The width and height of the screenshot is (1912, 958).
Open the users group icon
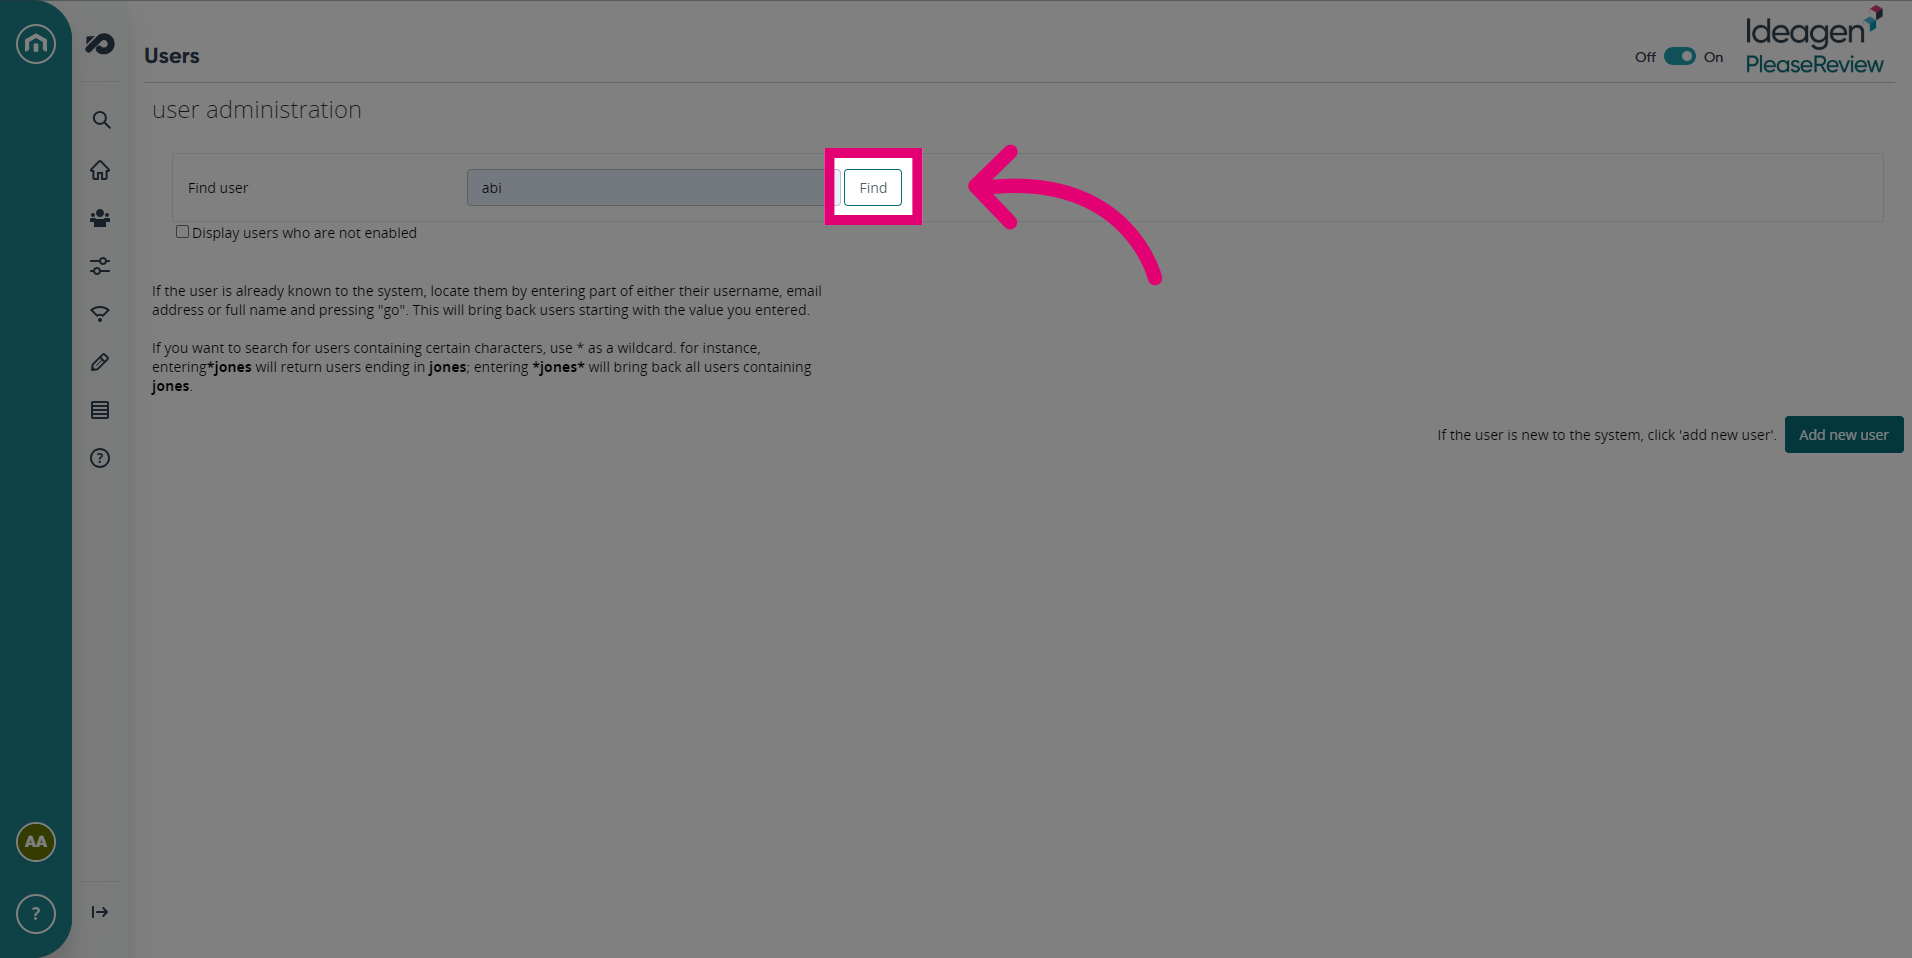tap(100, 218)
